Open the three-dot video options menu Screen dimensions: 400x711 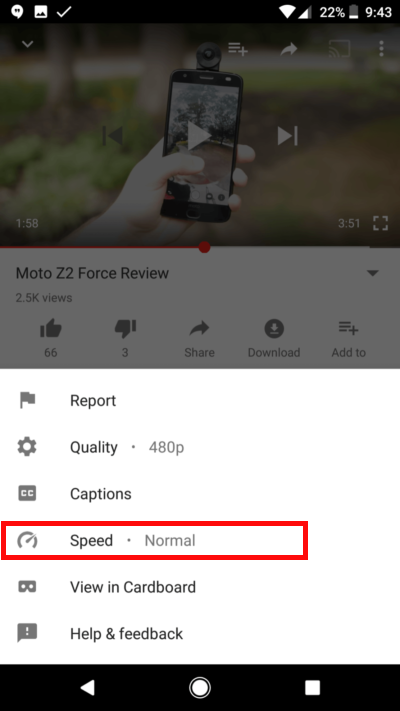(381, 48)
